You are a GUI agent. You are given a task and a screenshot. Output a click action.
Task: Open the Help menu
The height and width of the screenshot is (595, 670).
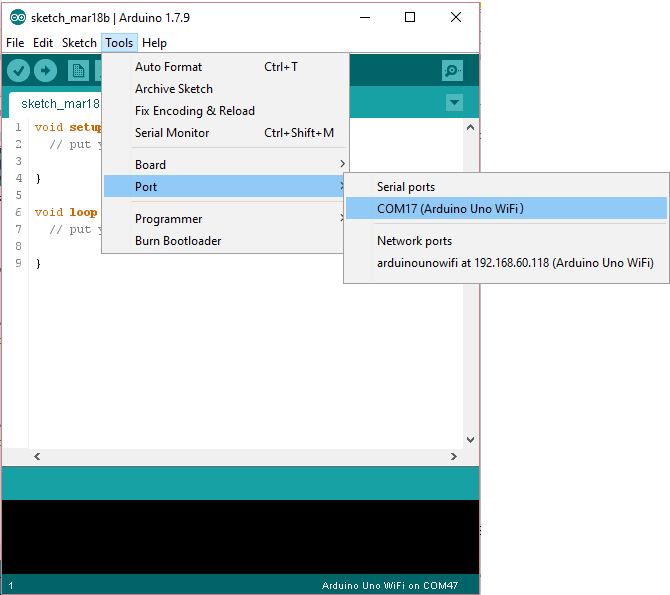pos(154,43)
